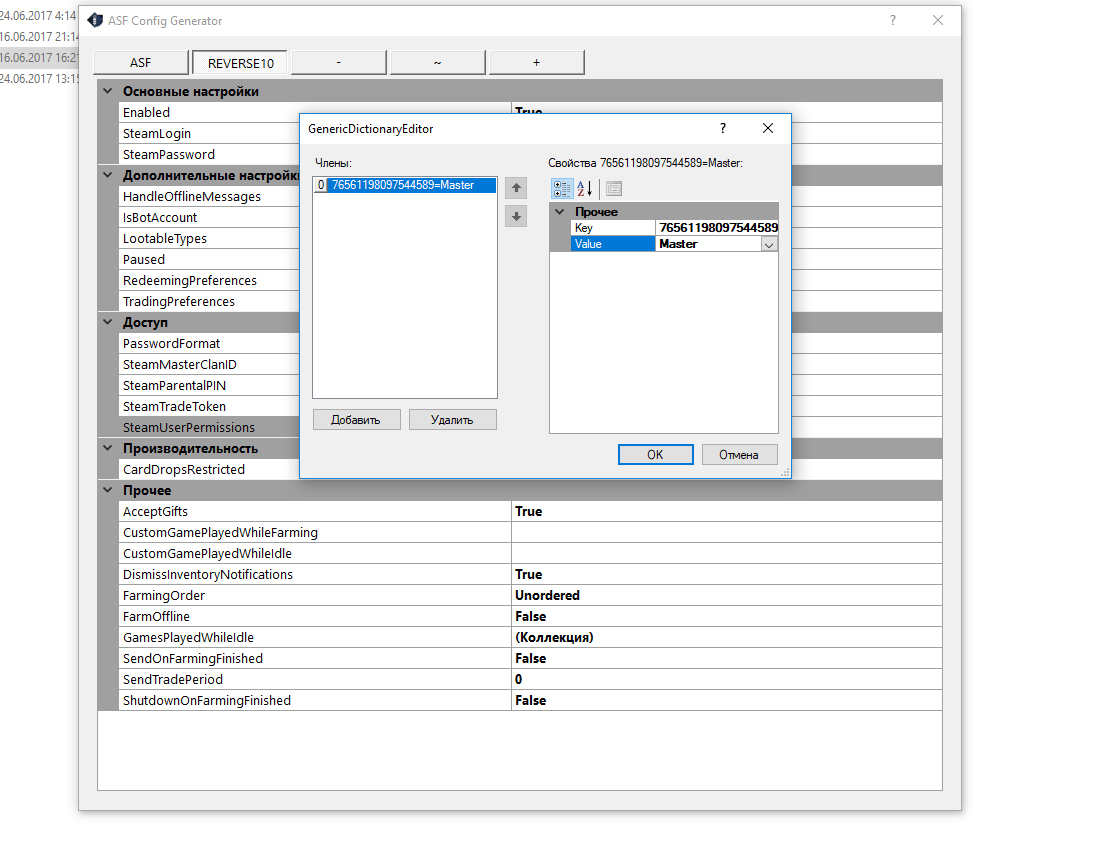
Task: Click Удалить to remove the member
Action: tap(452, 419)
